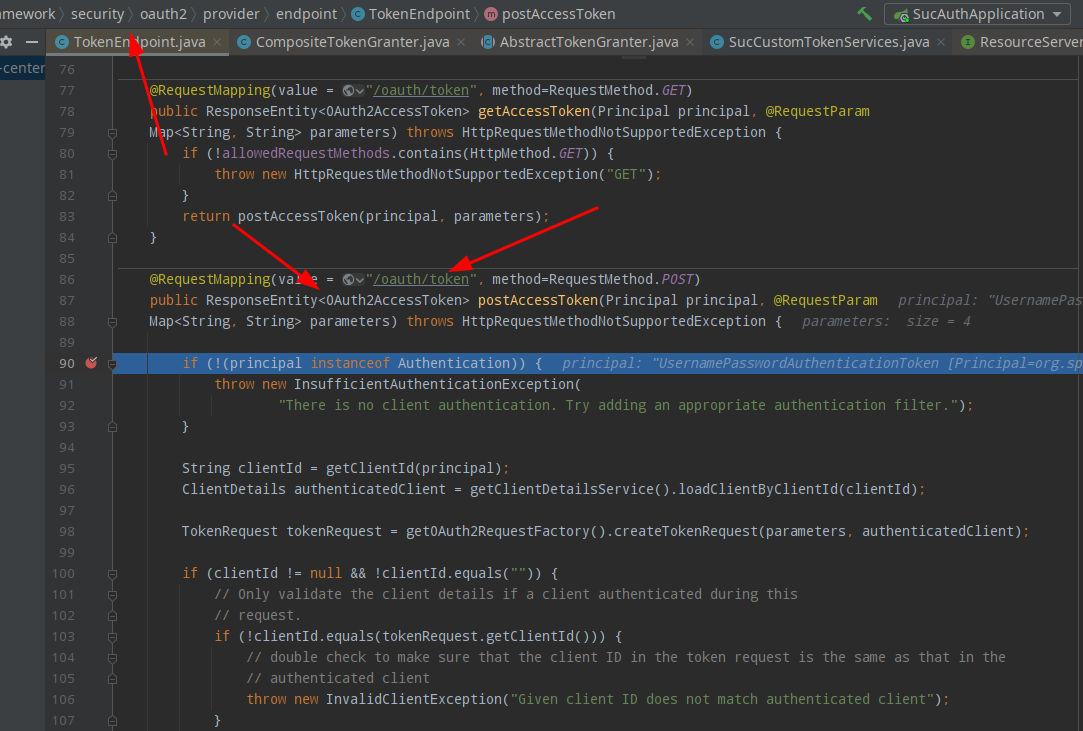Open the "/oauth/token" link on line 86
This screenshot has width=1083, height=731.
tap(421, 280)
